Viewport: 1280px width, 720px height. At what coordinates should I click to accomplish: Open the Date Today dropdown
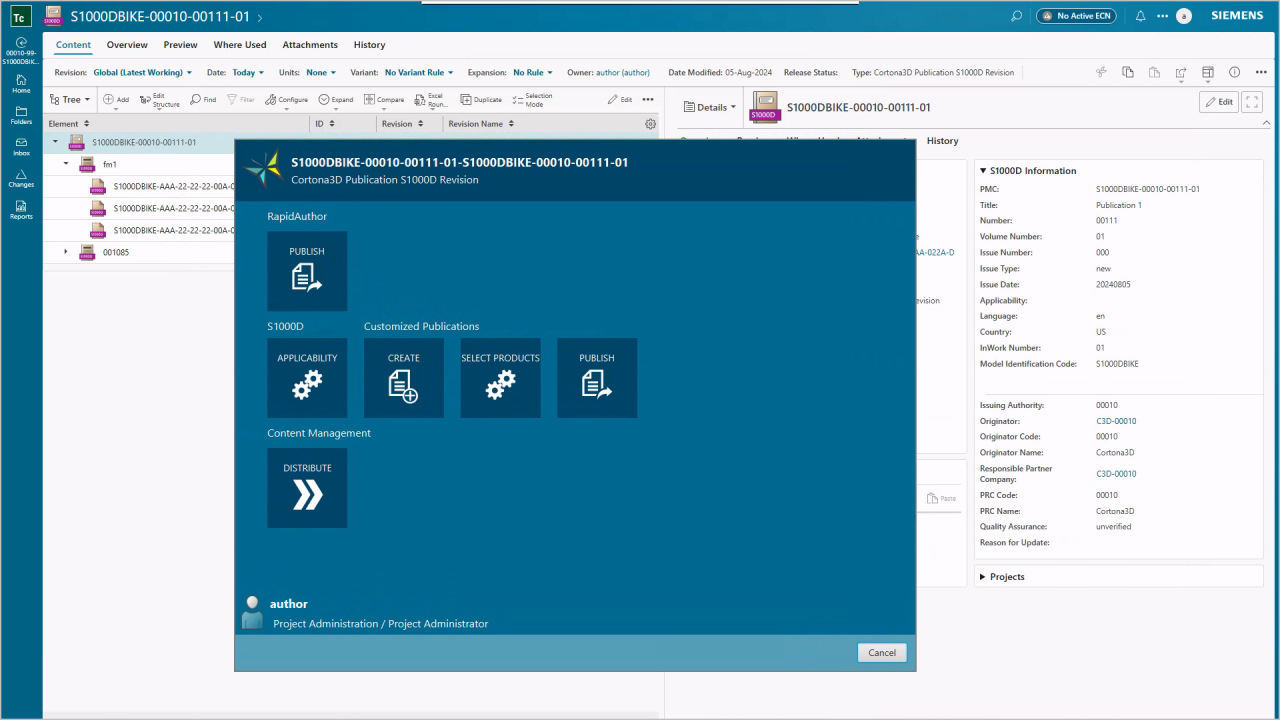click(248, 73)
